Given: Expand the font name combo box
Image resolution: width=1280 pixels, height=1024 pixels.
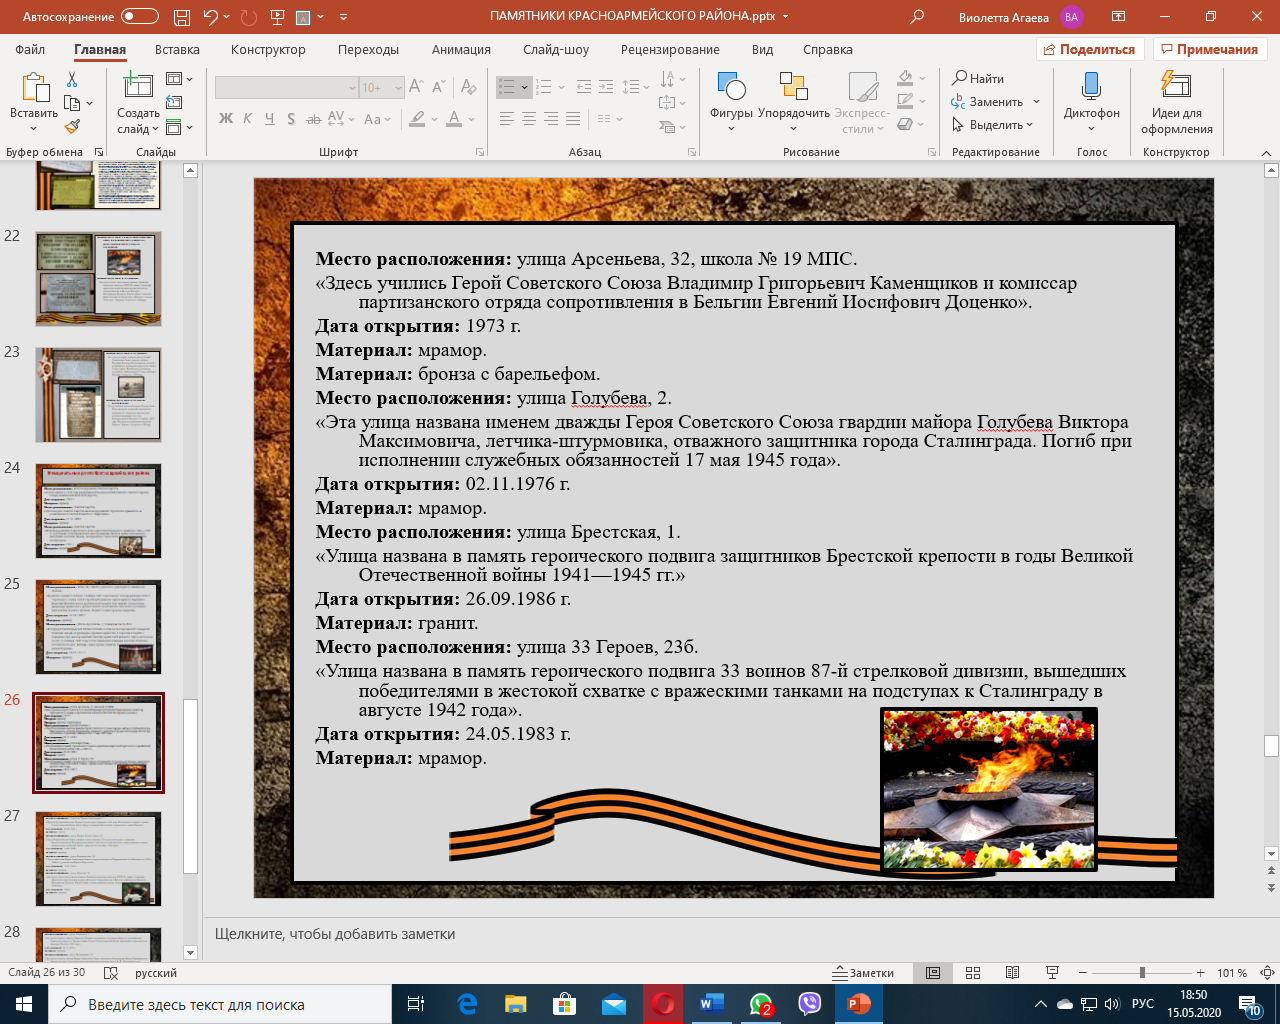Looking at the screenshot, I should [352, 88].
